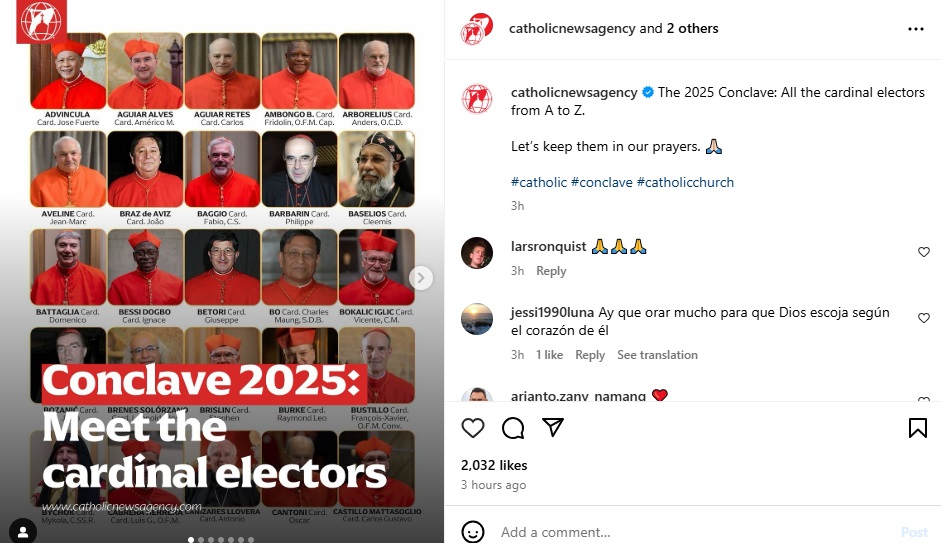Open the three-dot more options menu
This screenshot has width=941, height=543.
[916, 29]
